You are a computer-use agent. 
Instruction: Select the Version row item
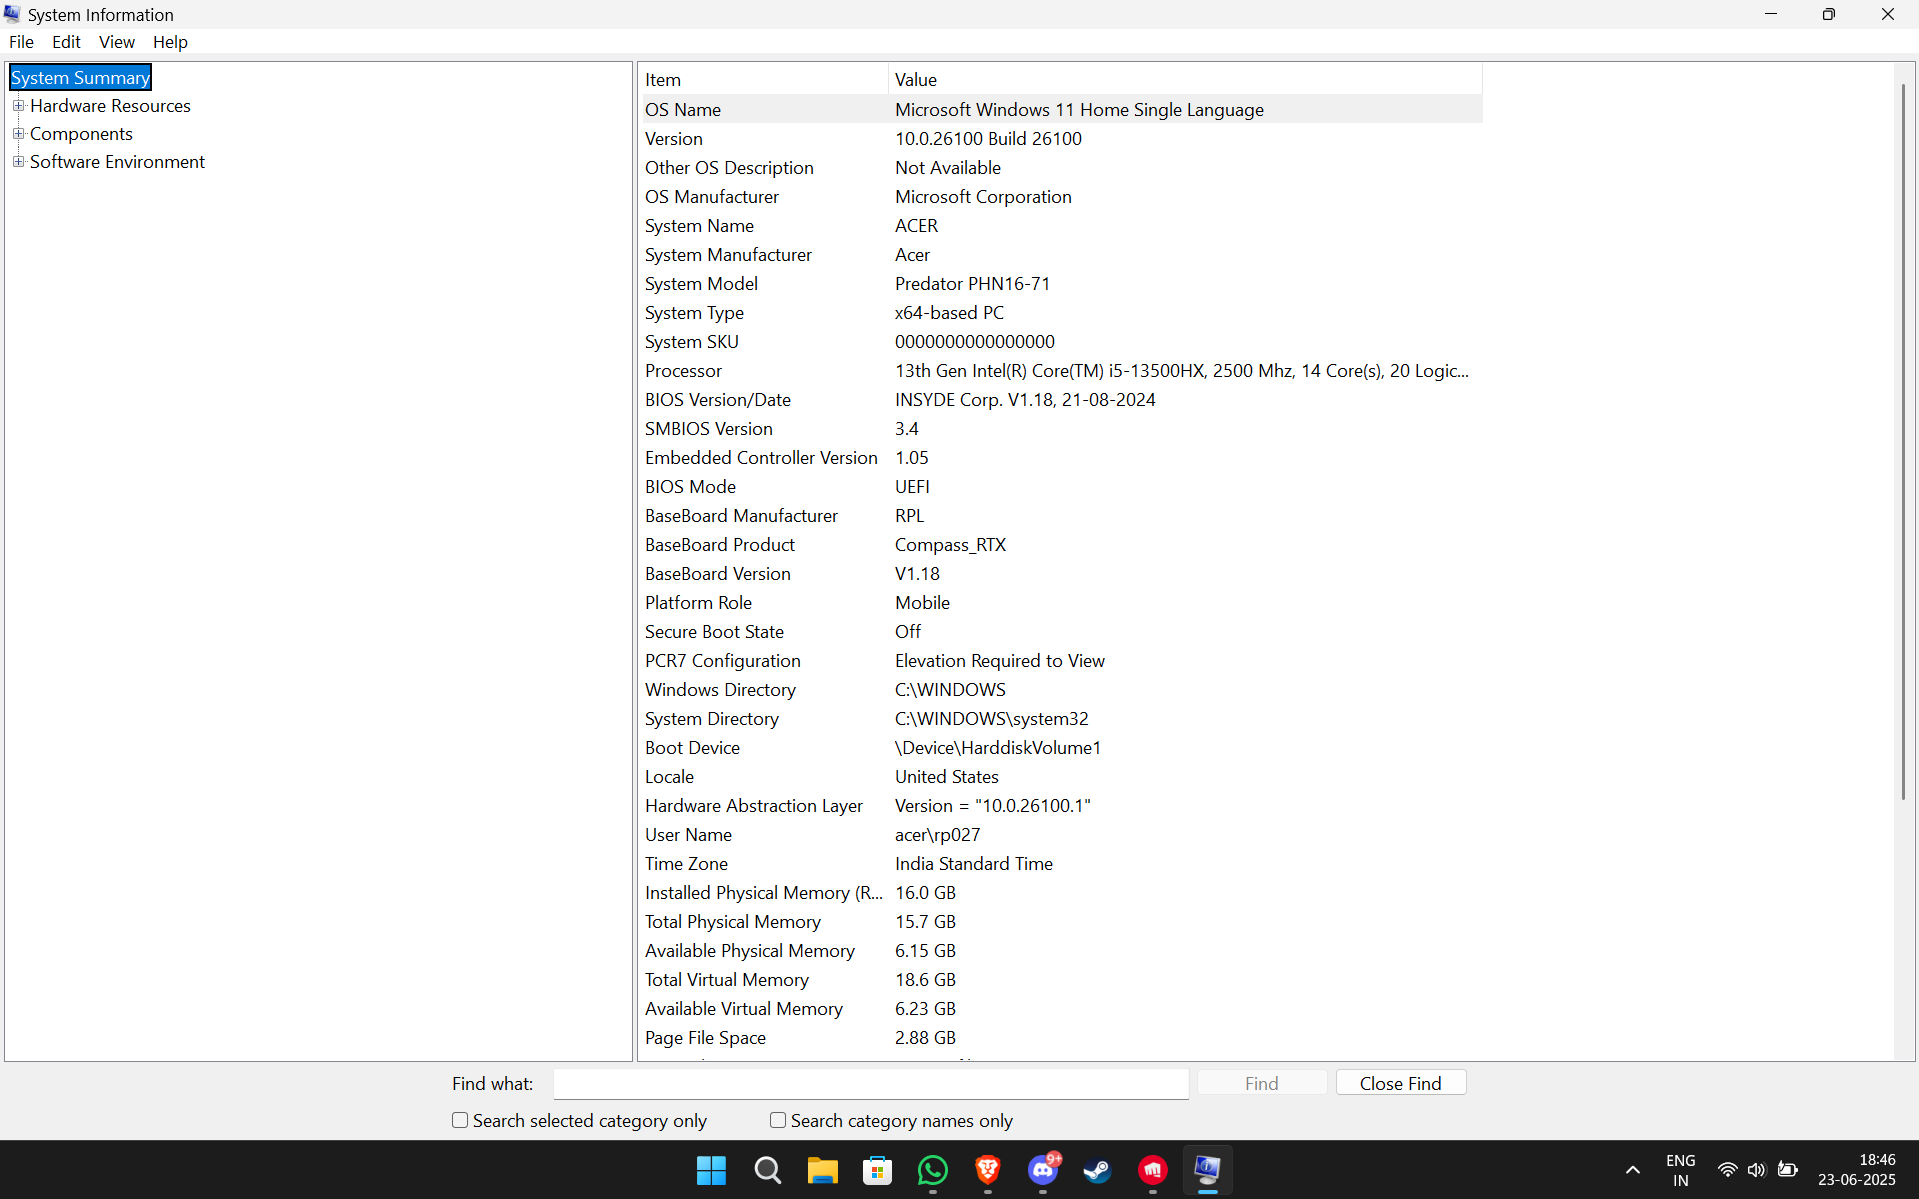1061,138
